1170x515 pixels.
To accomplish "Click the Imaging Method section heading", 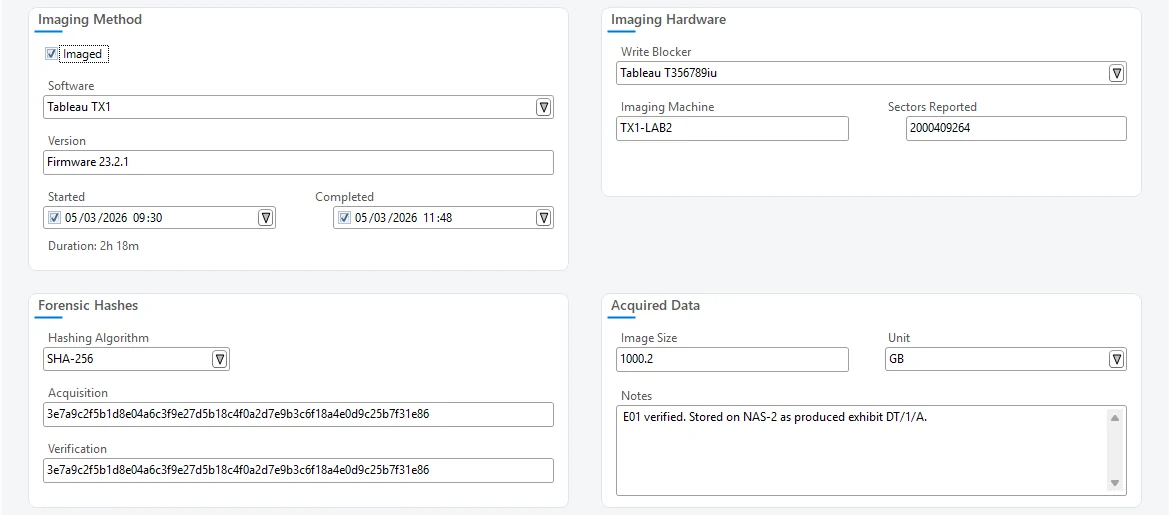I will click(x=90, y=19).
